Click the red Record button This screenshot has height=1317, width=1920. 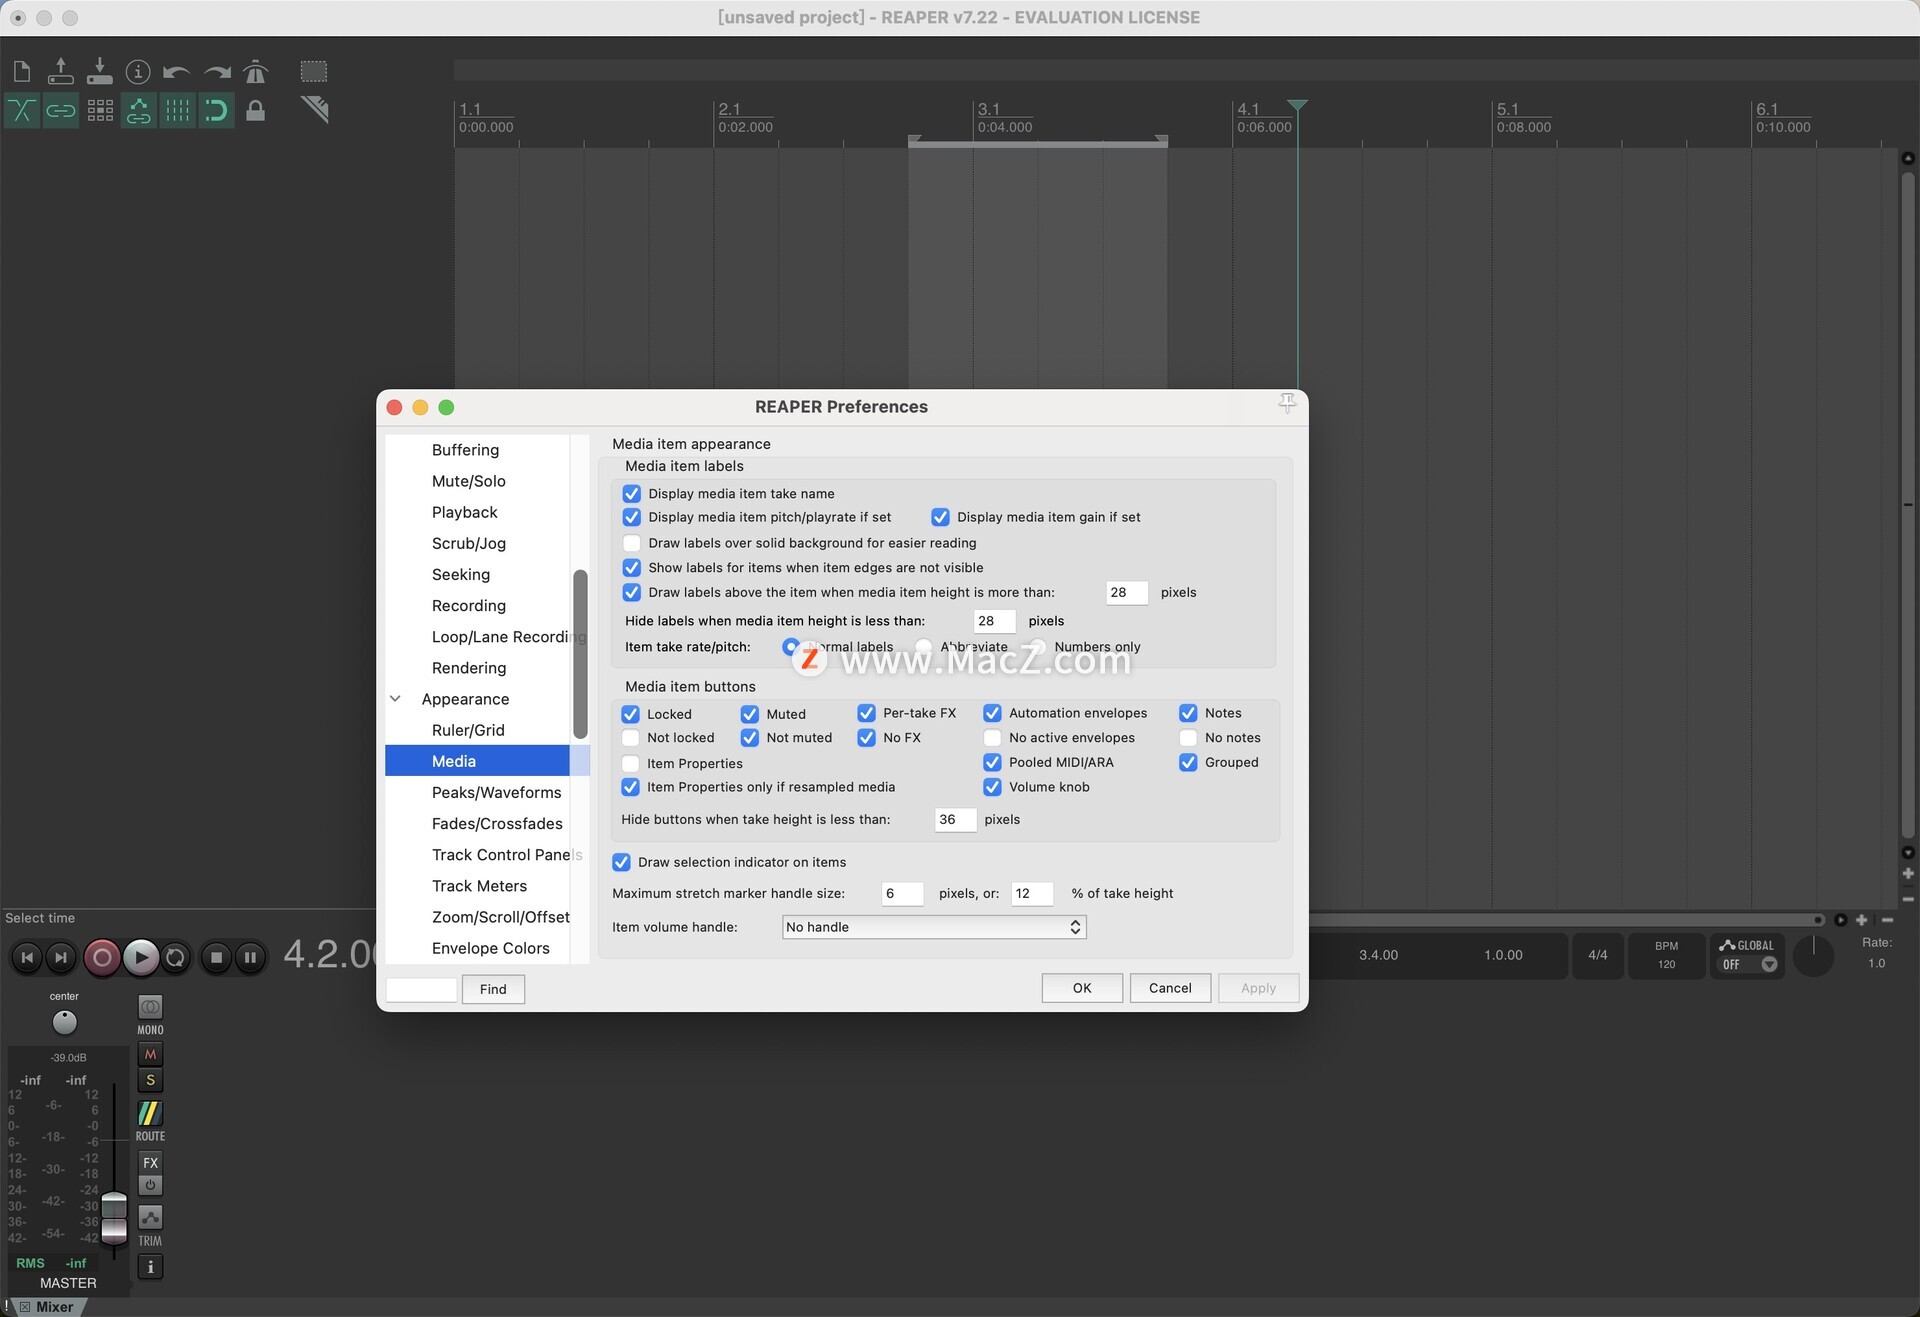click(x=101, y=957)
